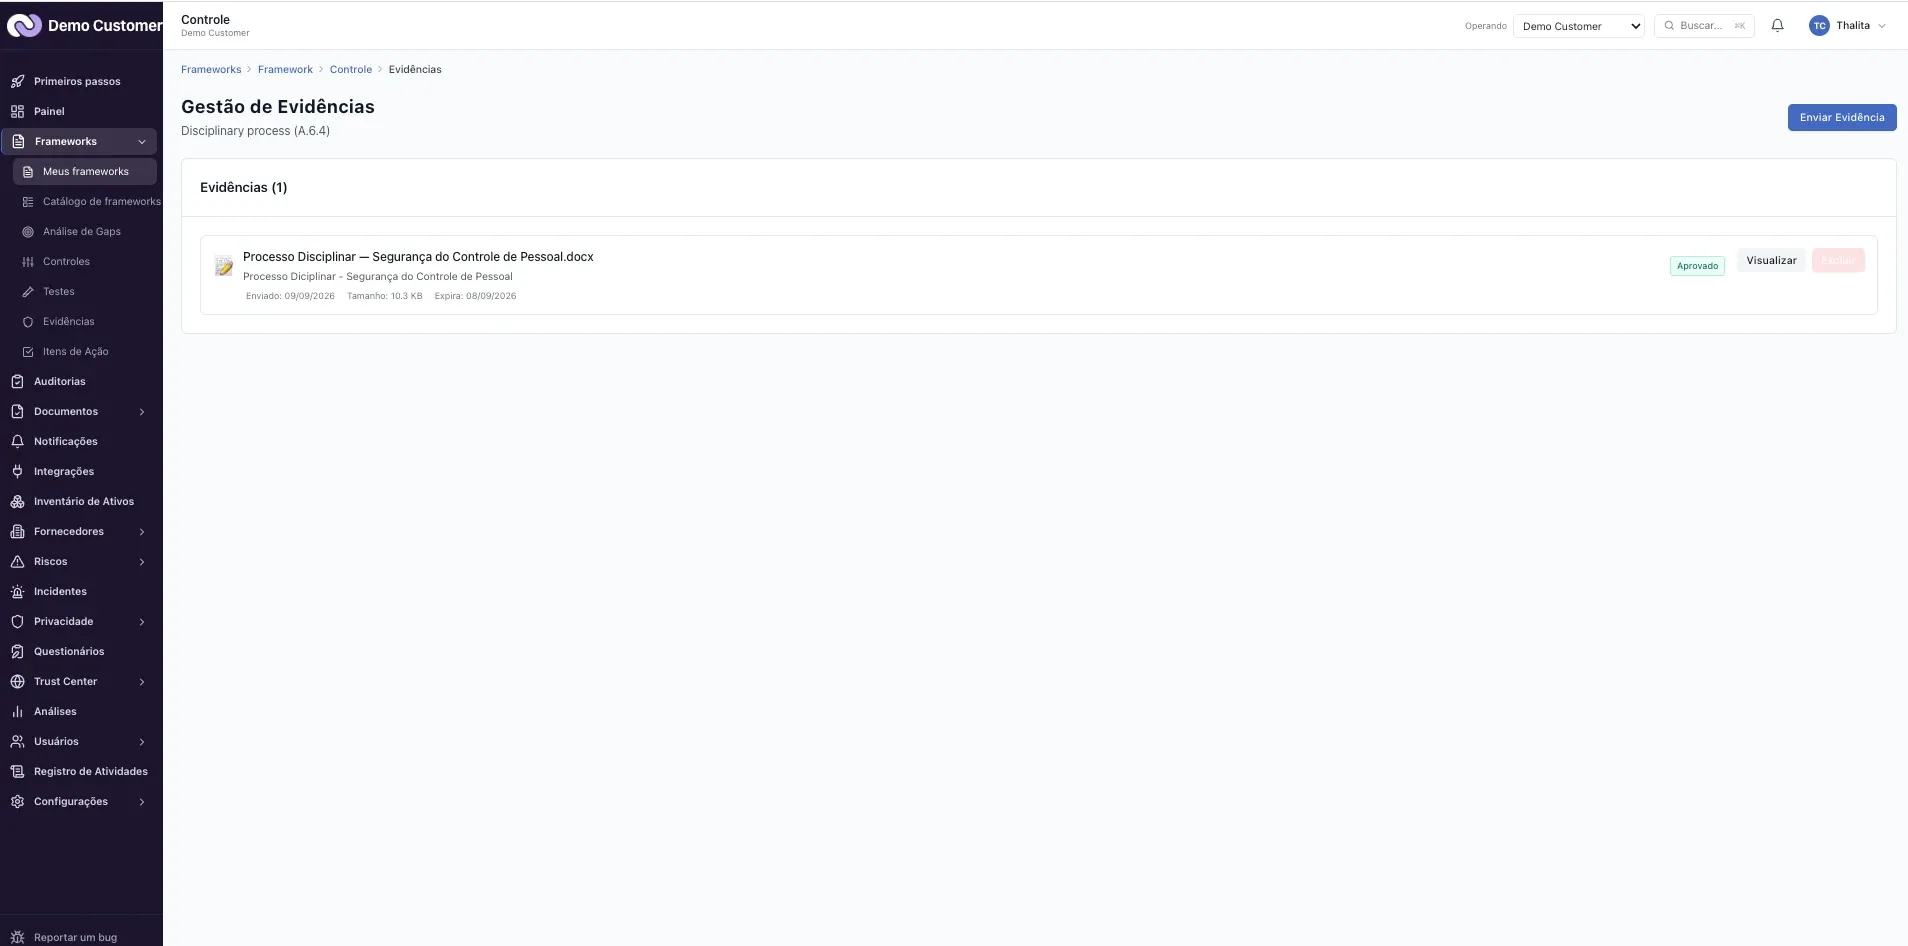Click Visualizar for the evidence file
This screenshot has width=1908, height=946.
(1771, 260)
